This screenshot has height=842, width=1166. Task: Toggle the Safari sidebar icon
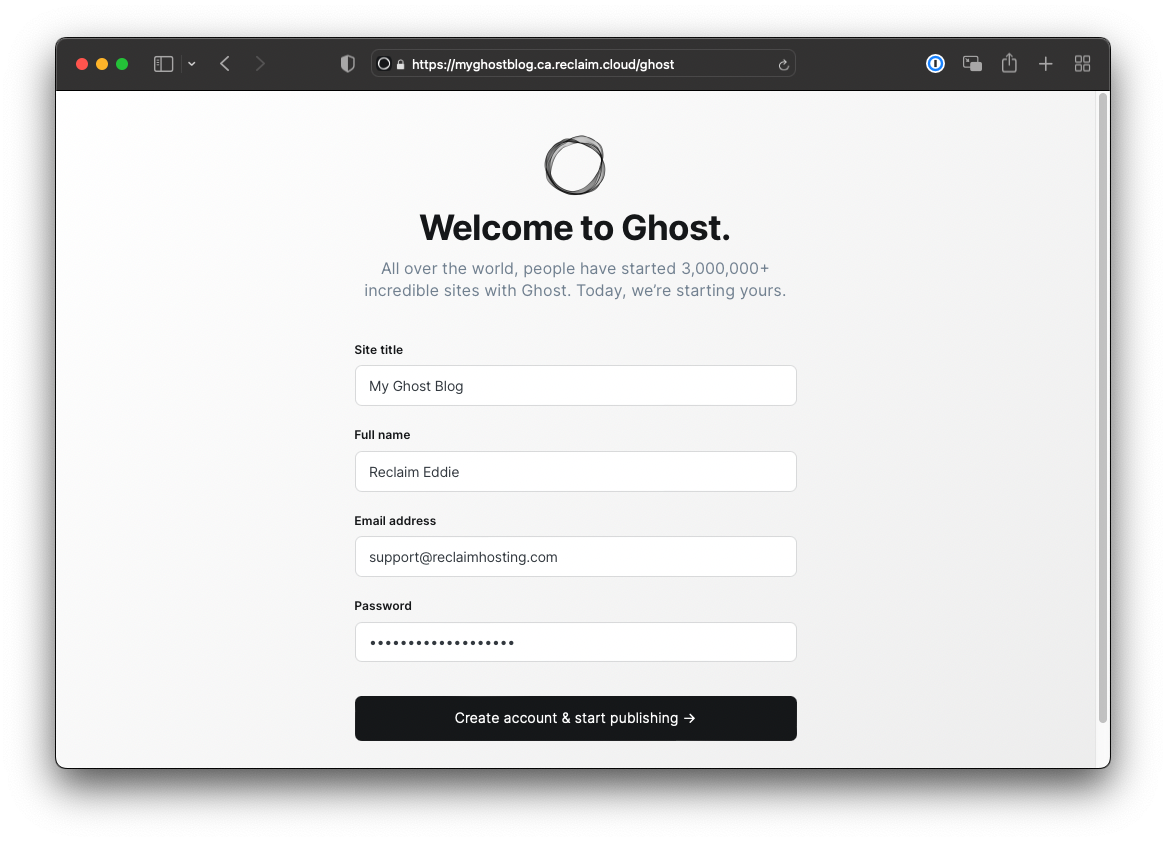pyautogui.click(x=164, y=64)
